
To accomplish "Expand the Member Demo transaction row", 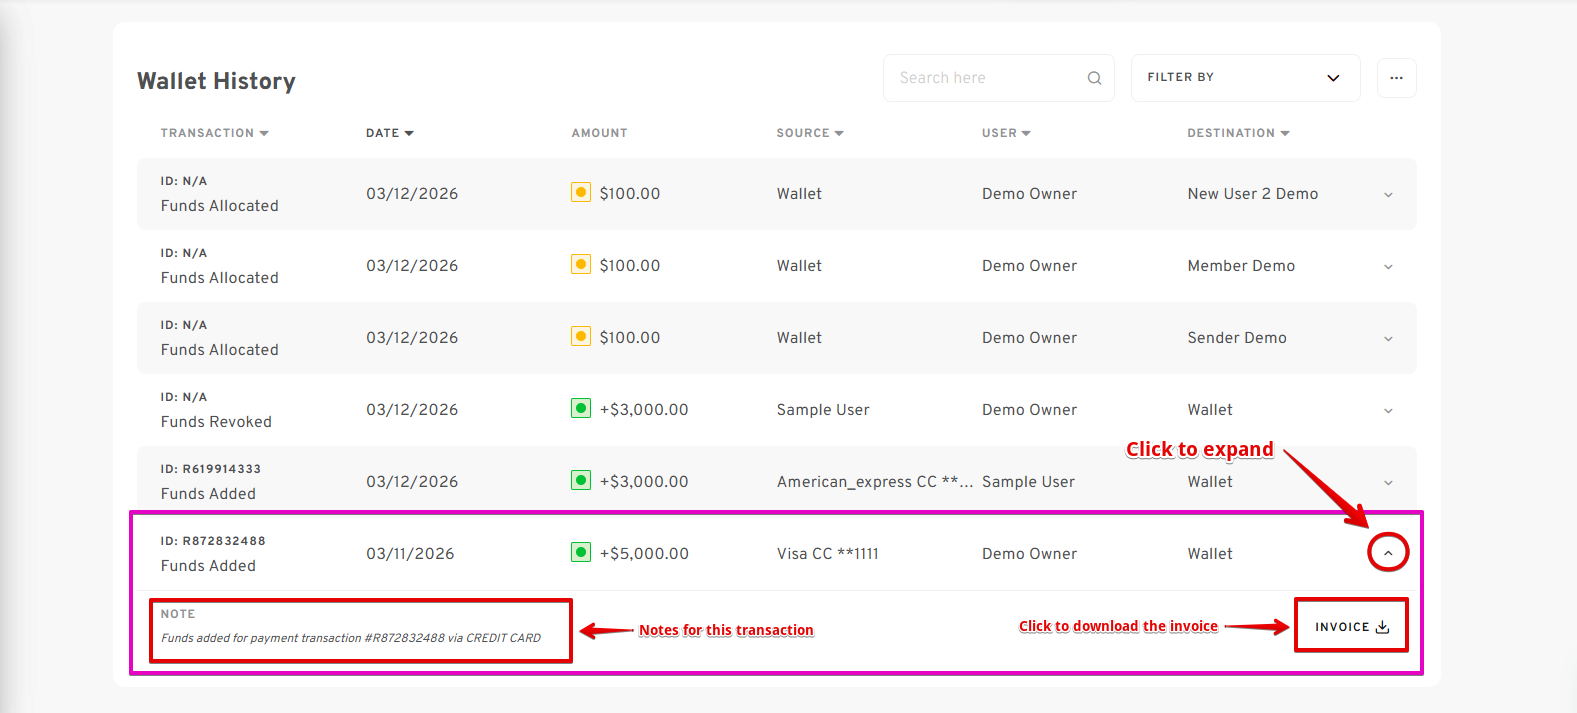I will pos(1388,267).
